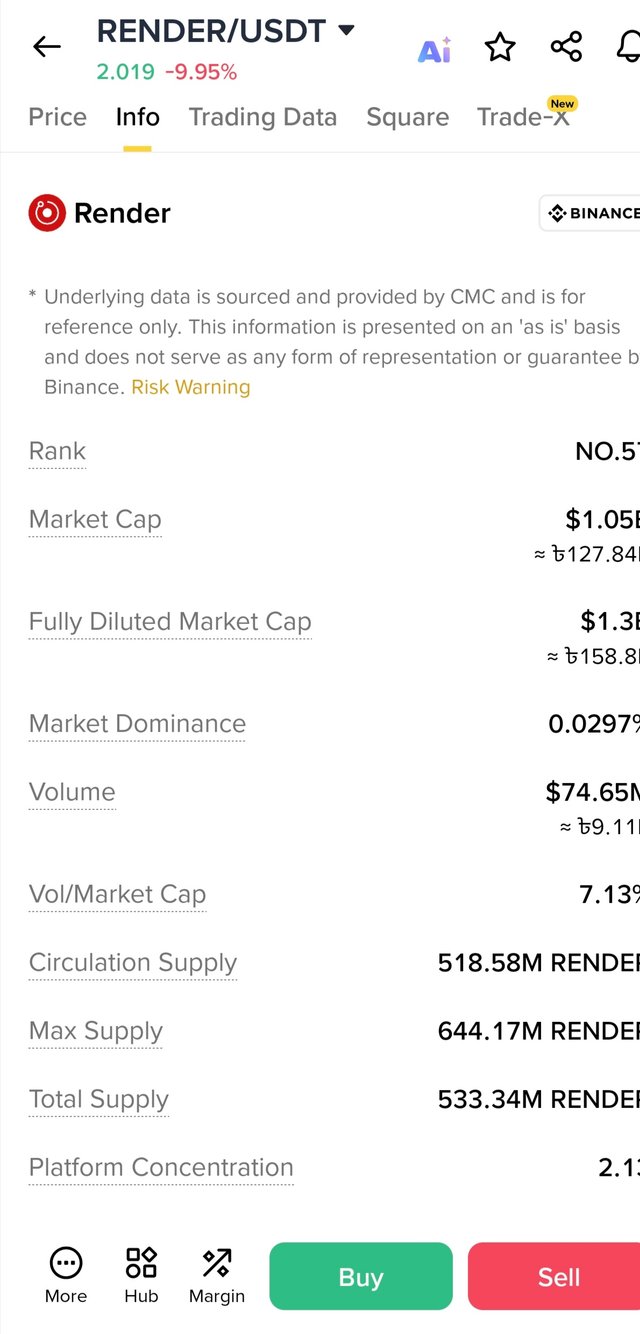
Task: Expand the RENDER/USDT pair dropdown
Action: (x=347, y=31)
